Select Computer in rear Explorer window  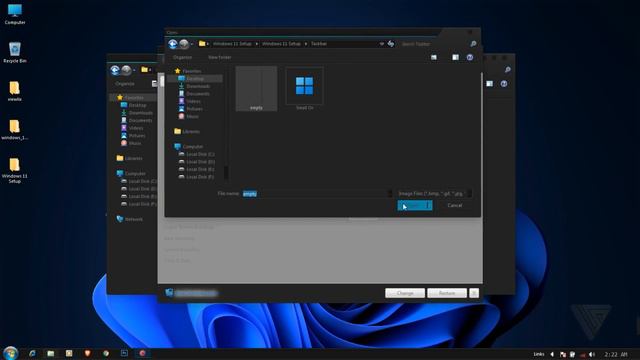coord(131,173)
